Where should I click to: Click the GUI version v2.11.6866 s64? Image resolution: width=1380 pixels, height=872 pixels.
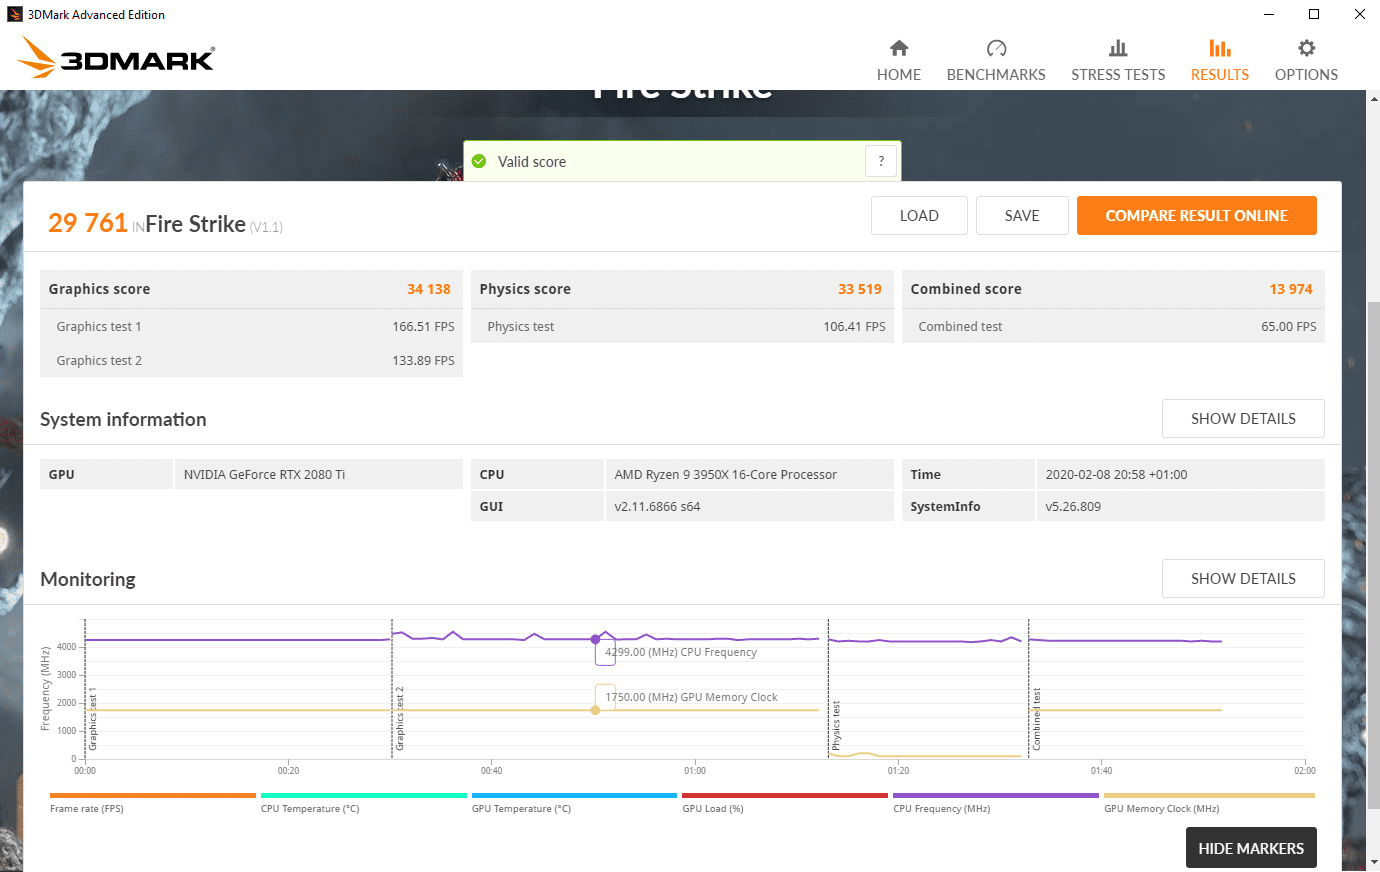click(x=657, y=507)
